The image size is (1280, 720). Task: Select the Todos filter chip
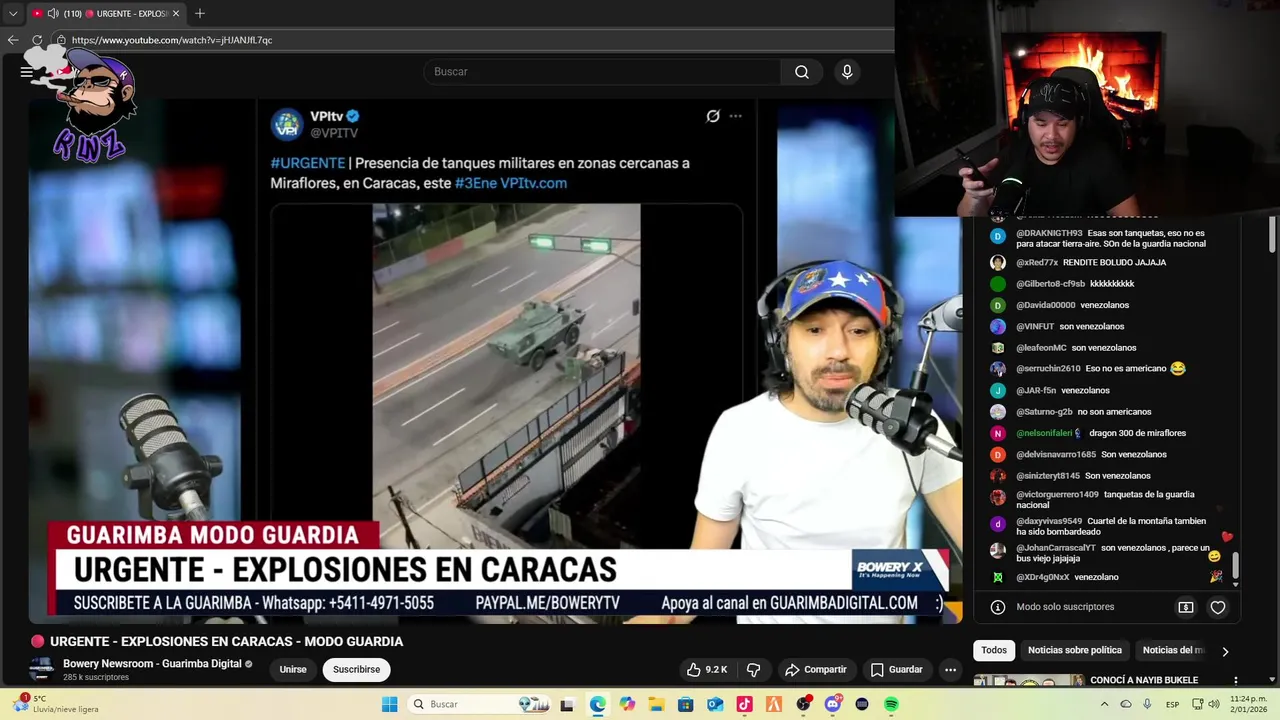(994, 650)
